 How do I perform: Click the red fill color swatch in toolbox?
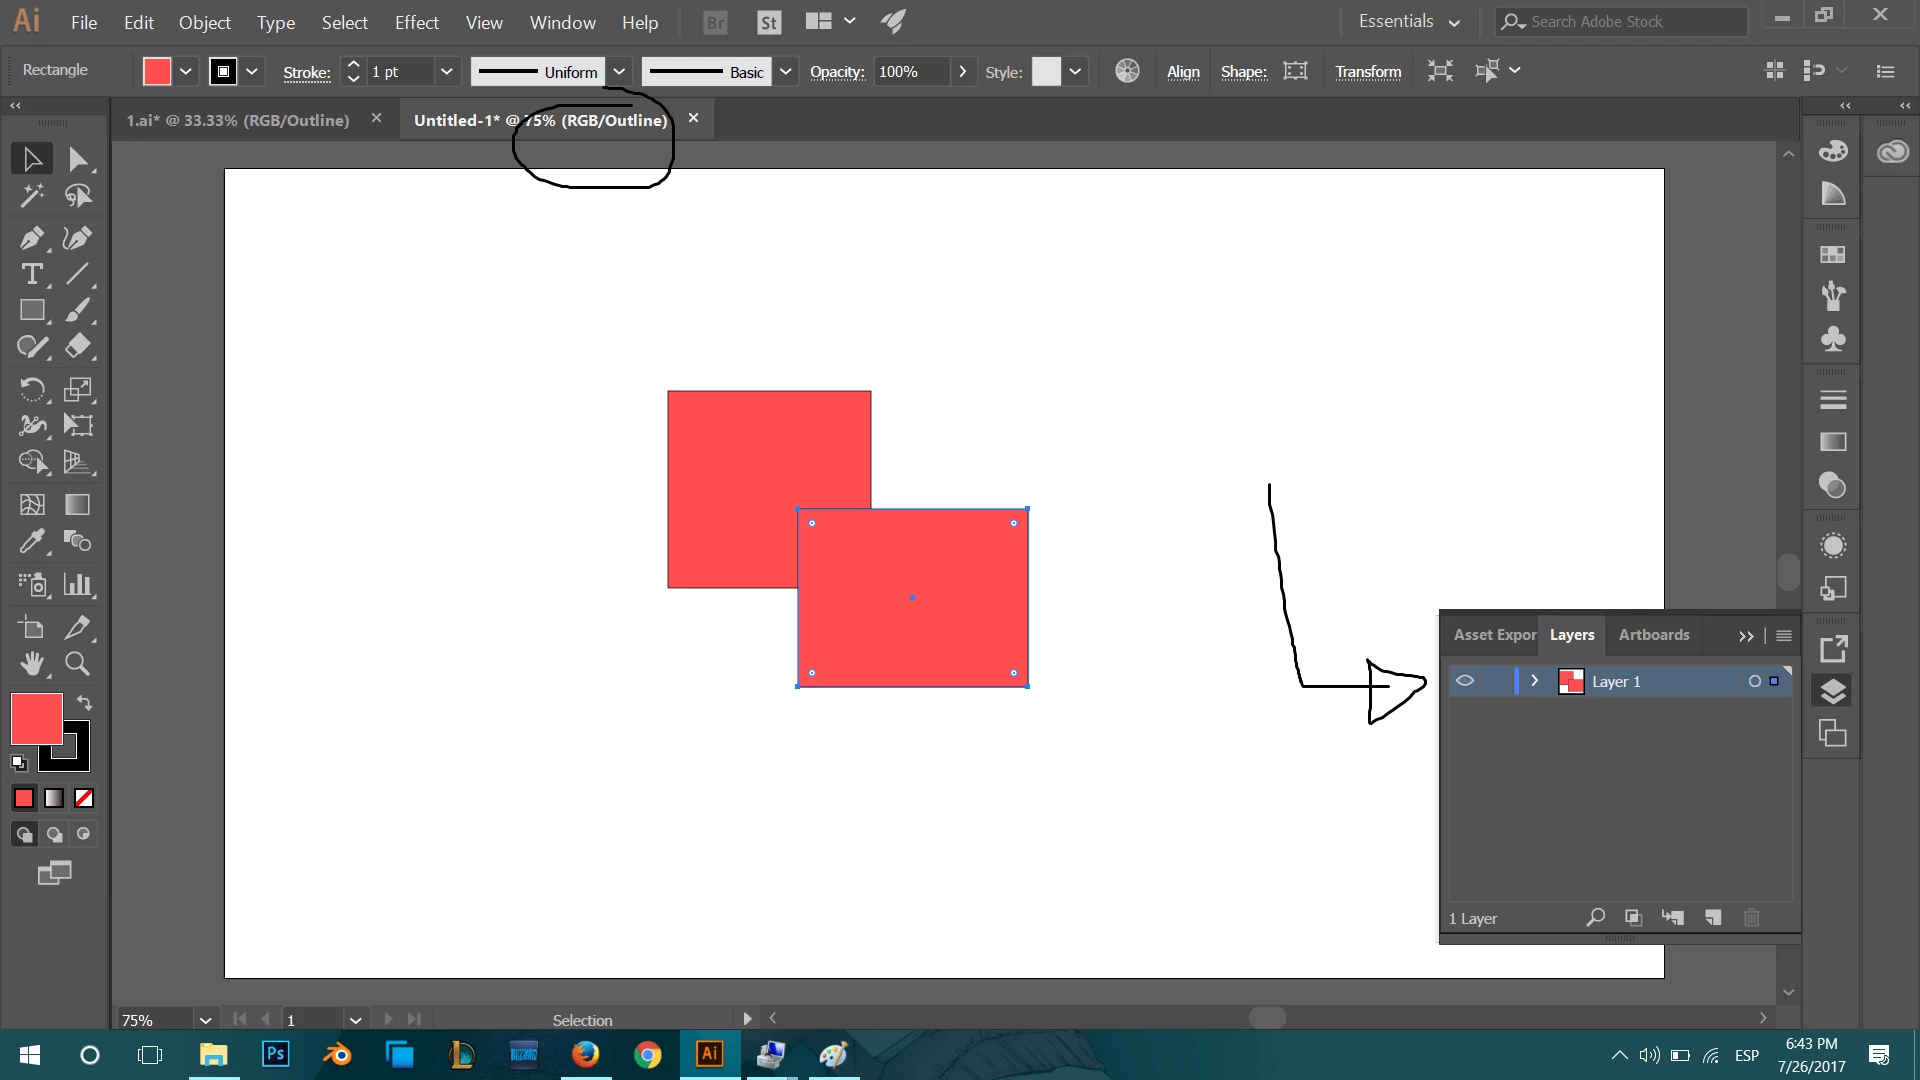click(x=36, y=718)
